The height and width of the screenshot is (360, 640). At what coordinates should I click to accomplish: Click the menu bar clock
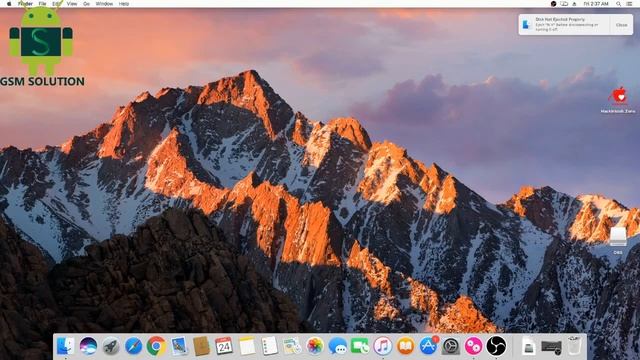[x=596, y=4]
